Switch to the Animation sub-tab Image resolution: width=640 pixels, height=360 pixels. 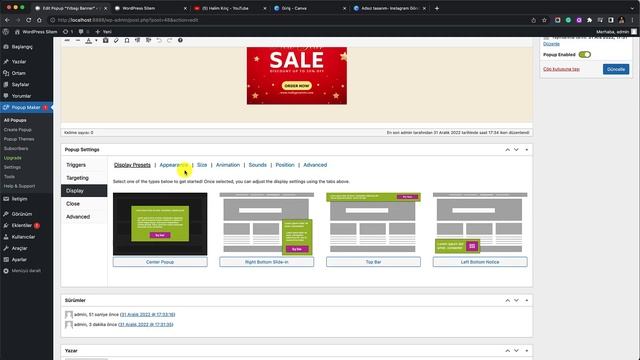[228, 165]
